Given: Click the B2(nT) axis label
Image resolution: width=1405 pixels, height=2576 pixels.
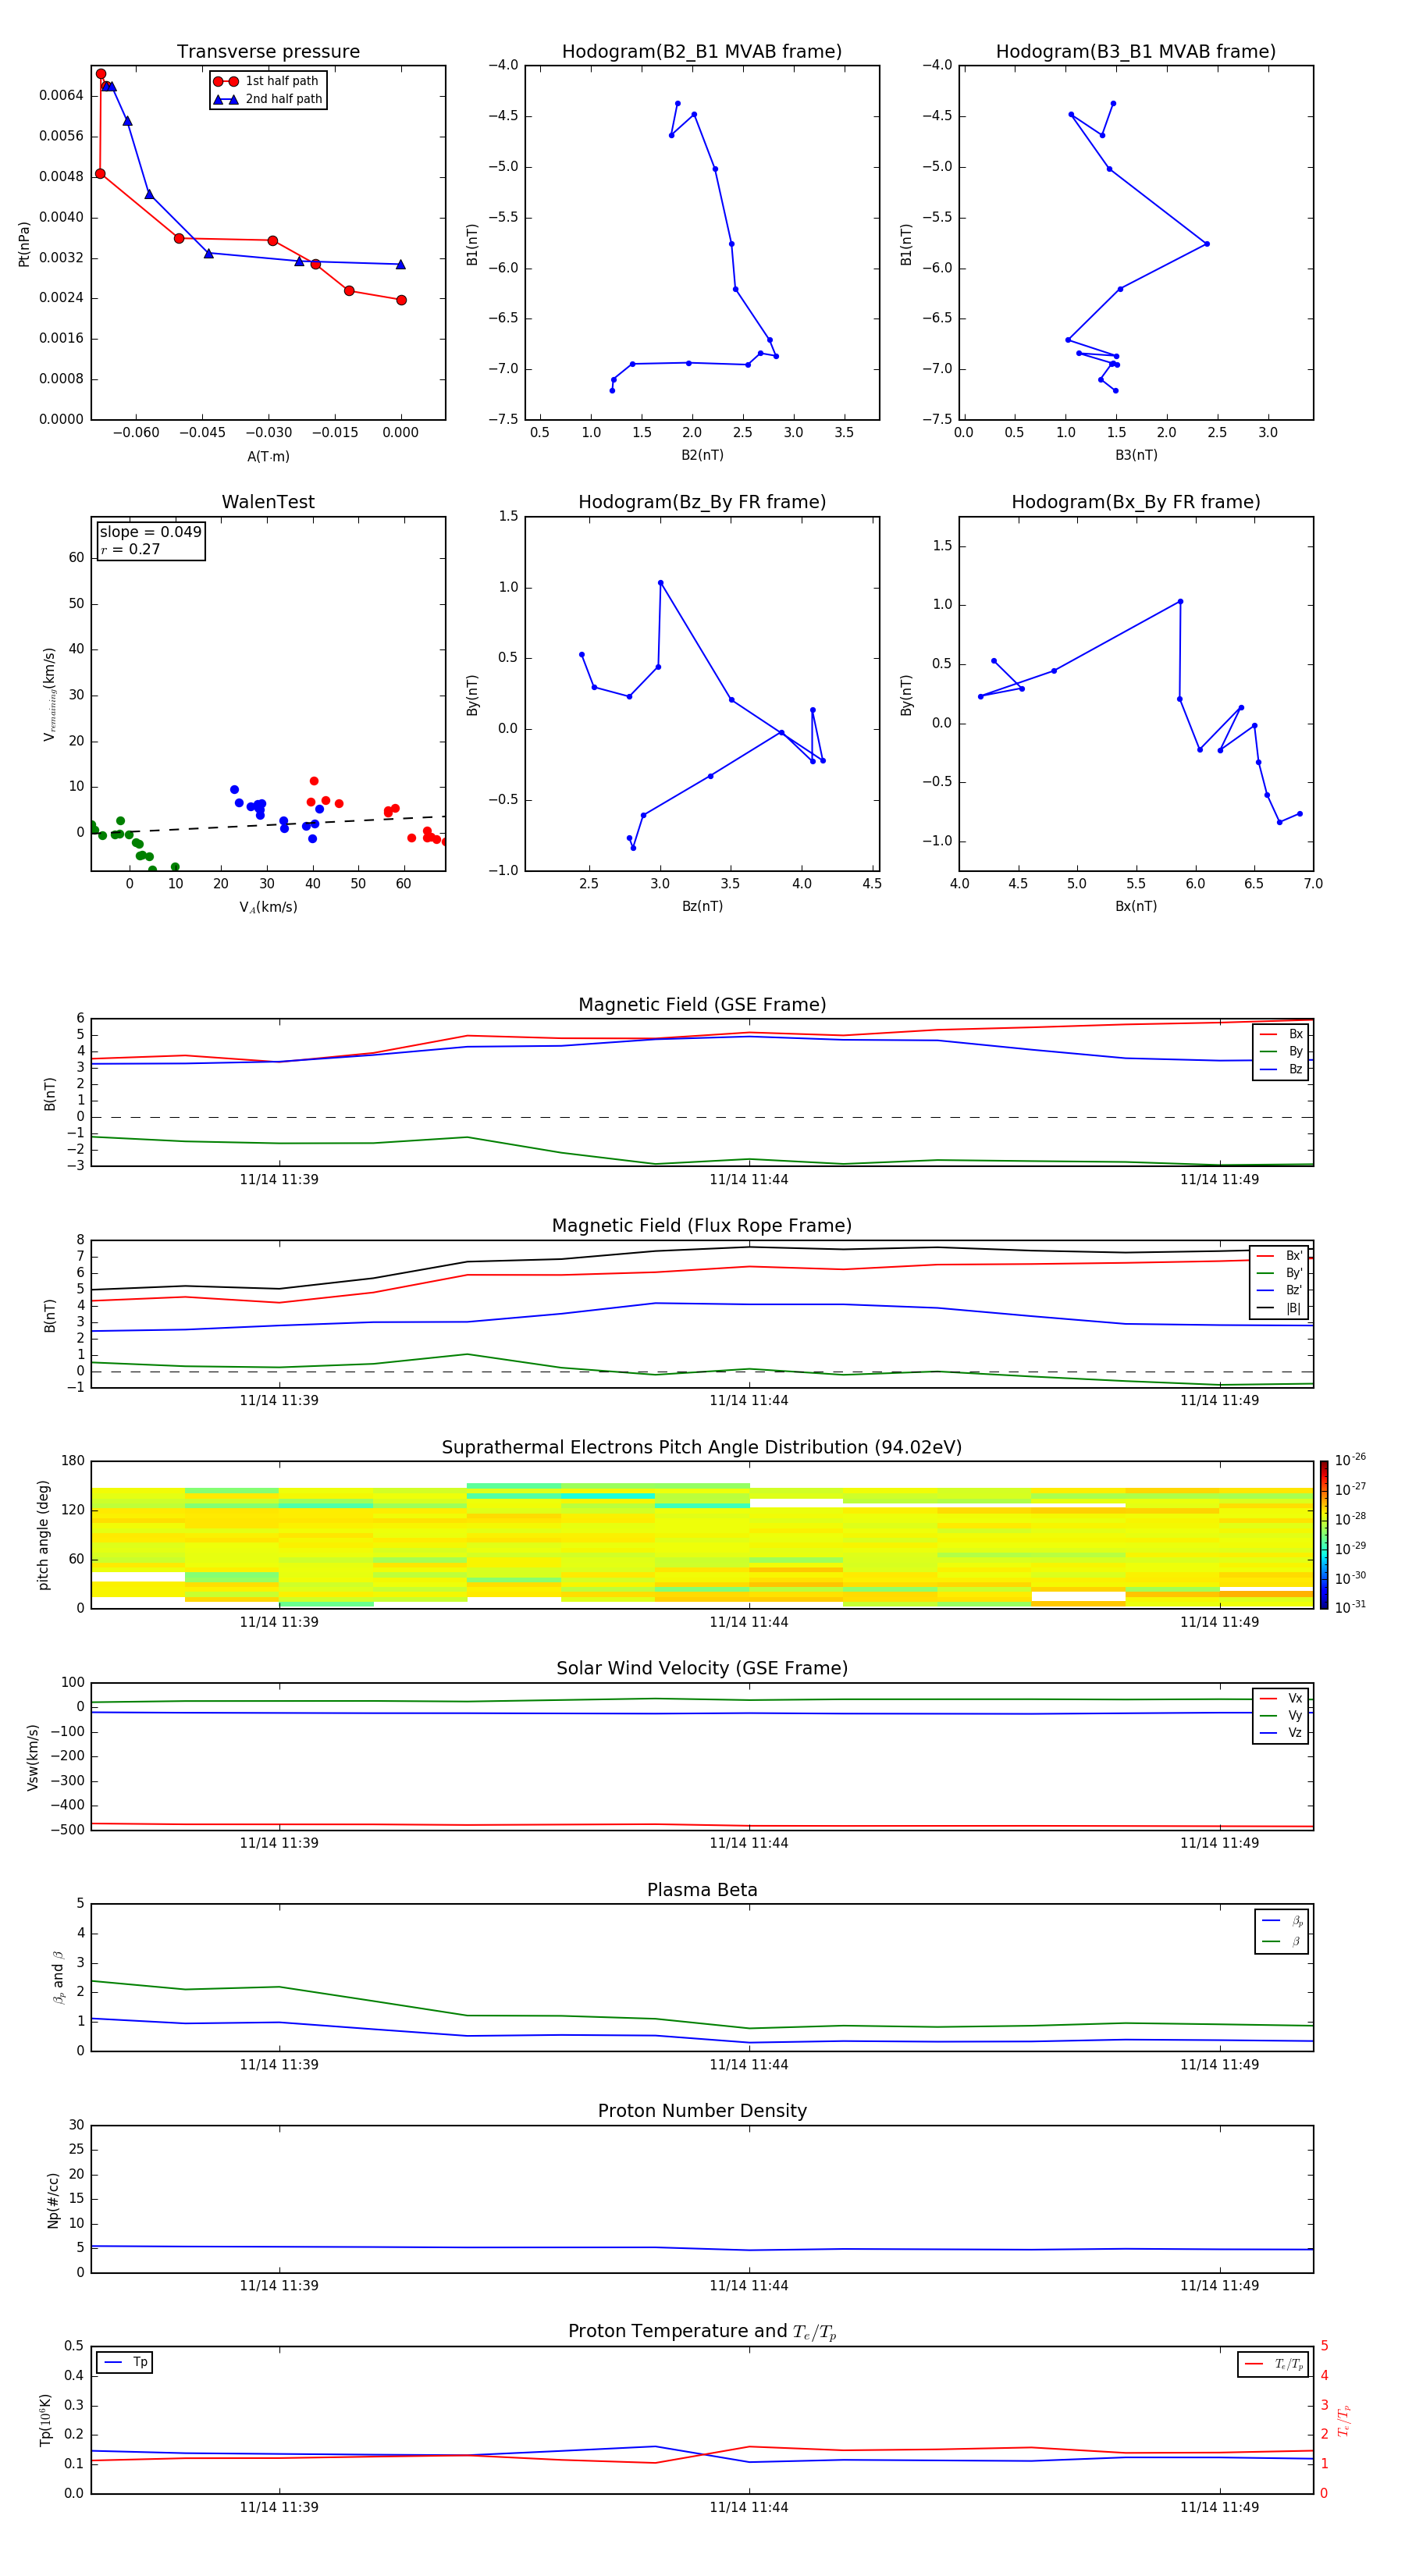Looking at the screenshot, I should coord(702,455).
